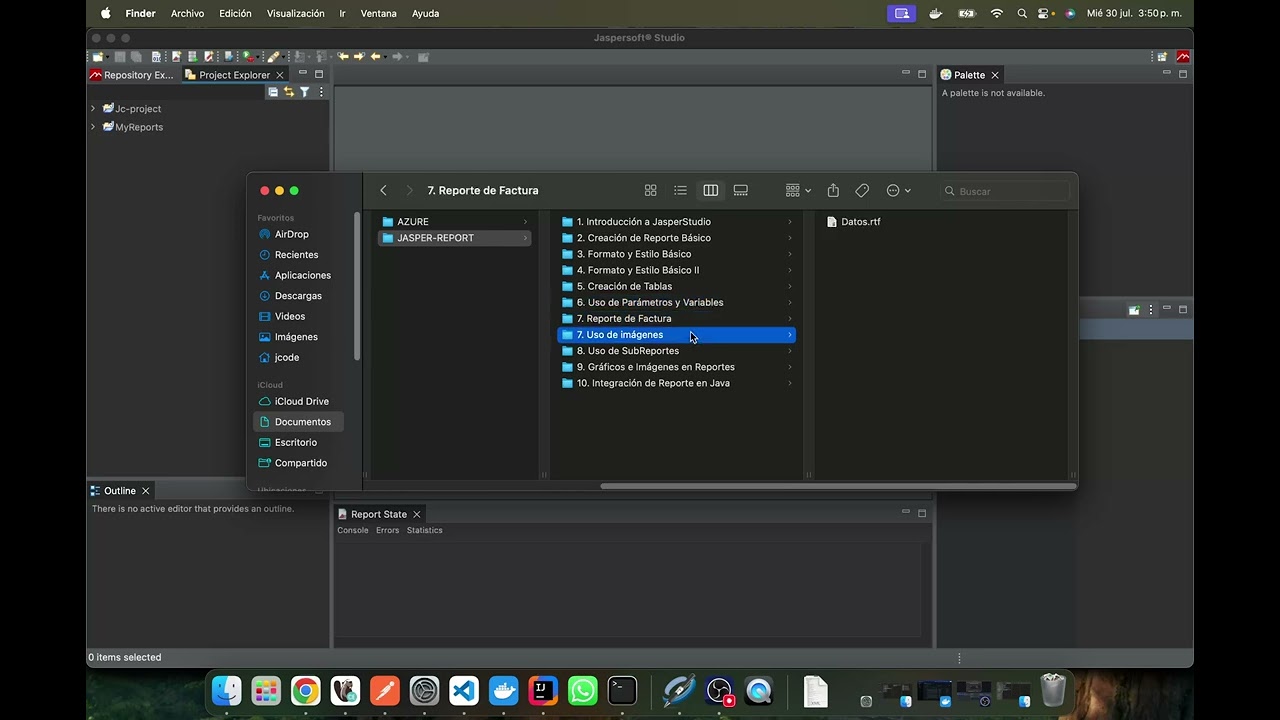Open Imágenes in Finder sidebar
Viewport: 1280px width, 720px height.
[x=296, y=337]
